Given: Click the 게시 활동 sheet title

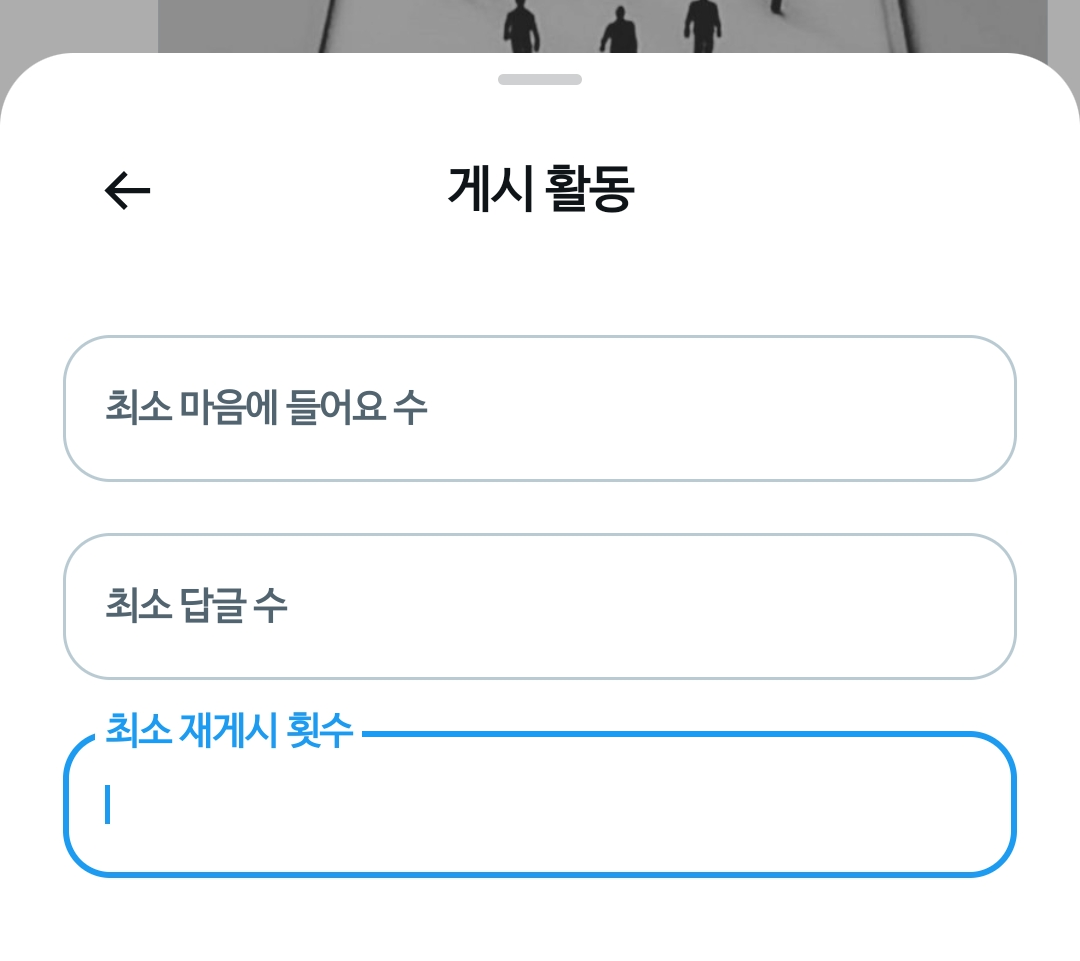Looking at the screenshot, I should (x=541, y=189).
